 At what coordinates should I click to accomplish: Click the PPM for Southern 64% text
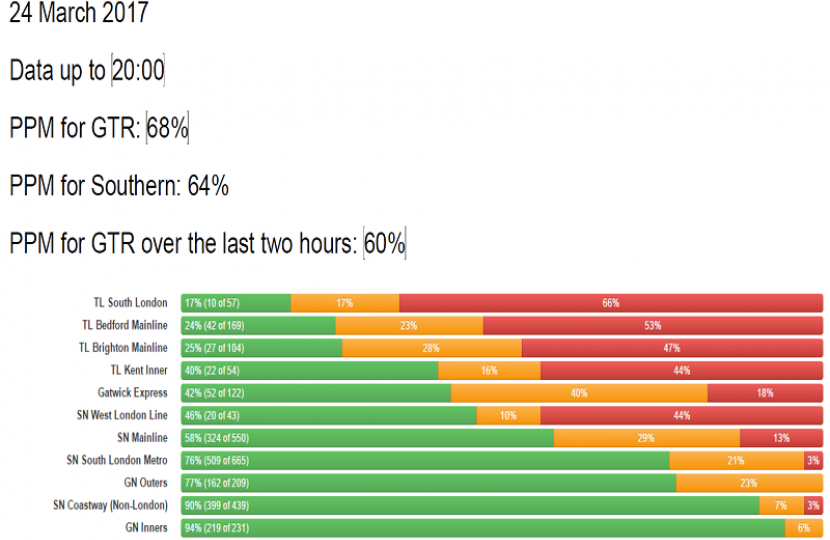tap(119, 186)
